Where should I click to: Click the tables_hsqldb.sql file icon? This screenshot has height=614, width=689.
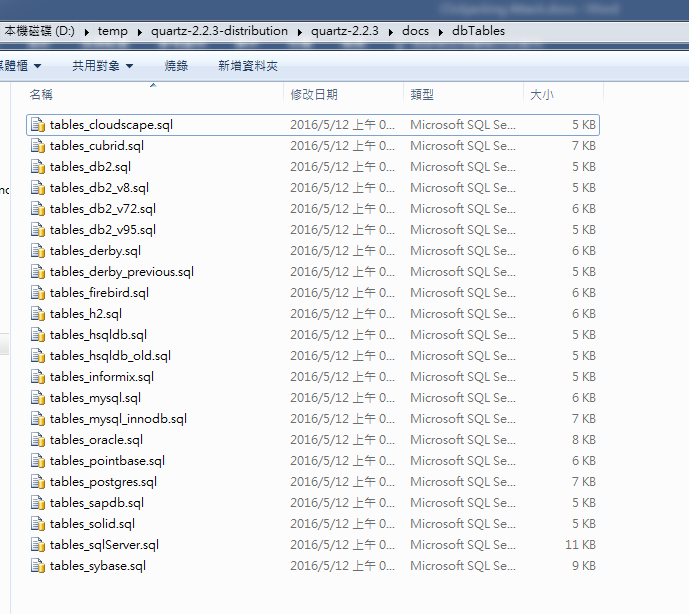point(38,335)
